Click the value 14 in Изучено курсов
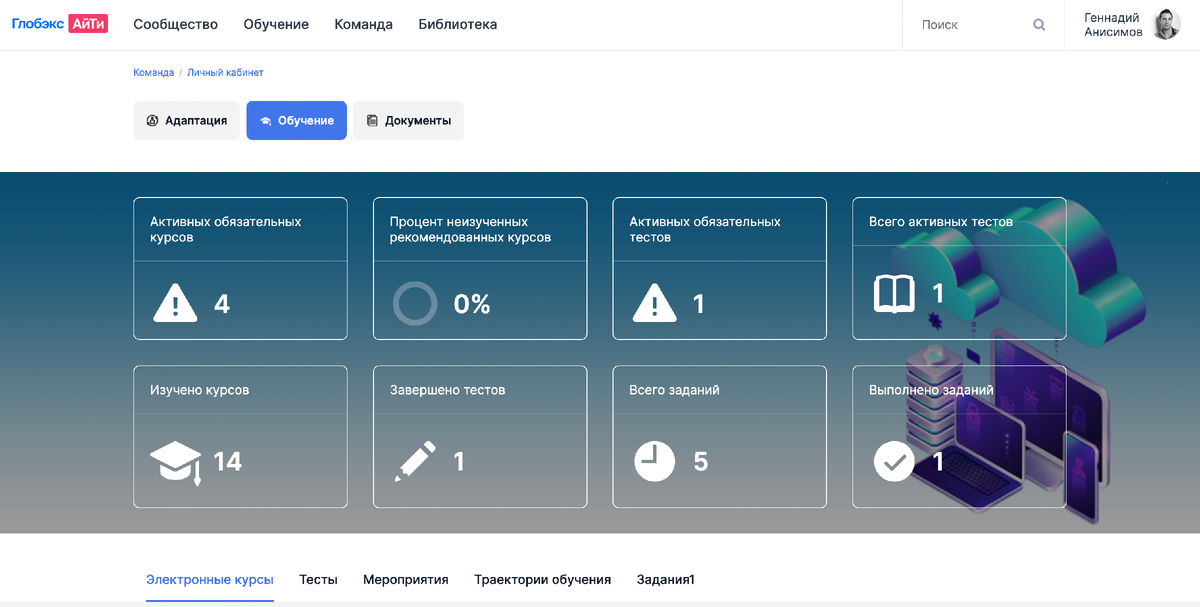 pyautogui.click(x=228, y=461)
